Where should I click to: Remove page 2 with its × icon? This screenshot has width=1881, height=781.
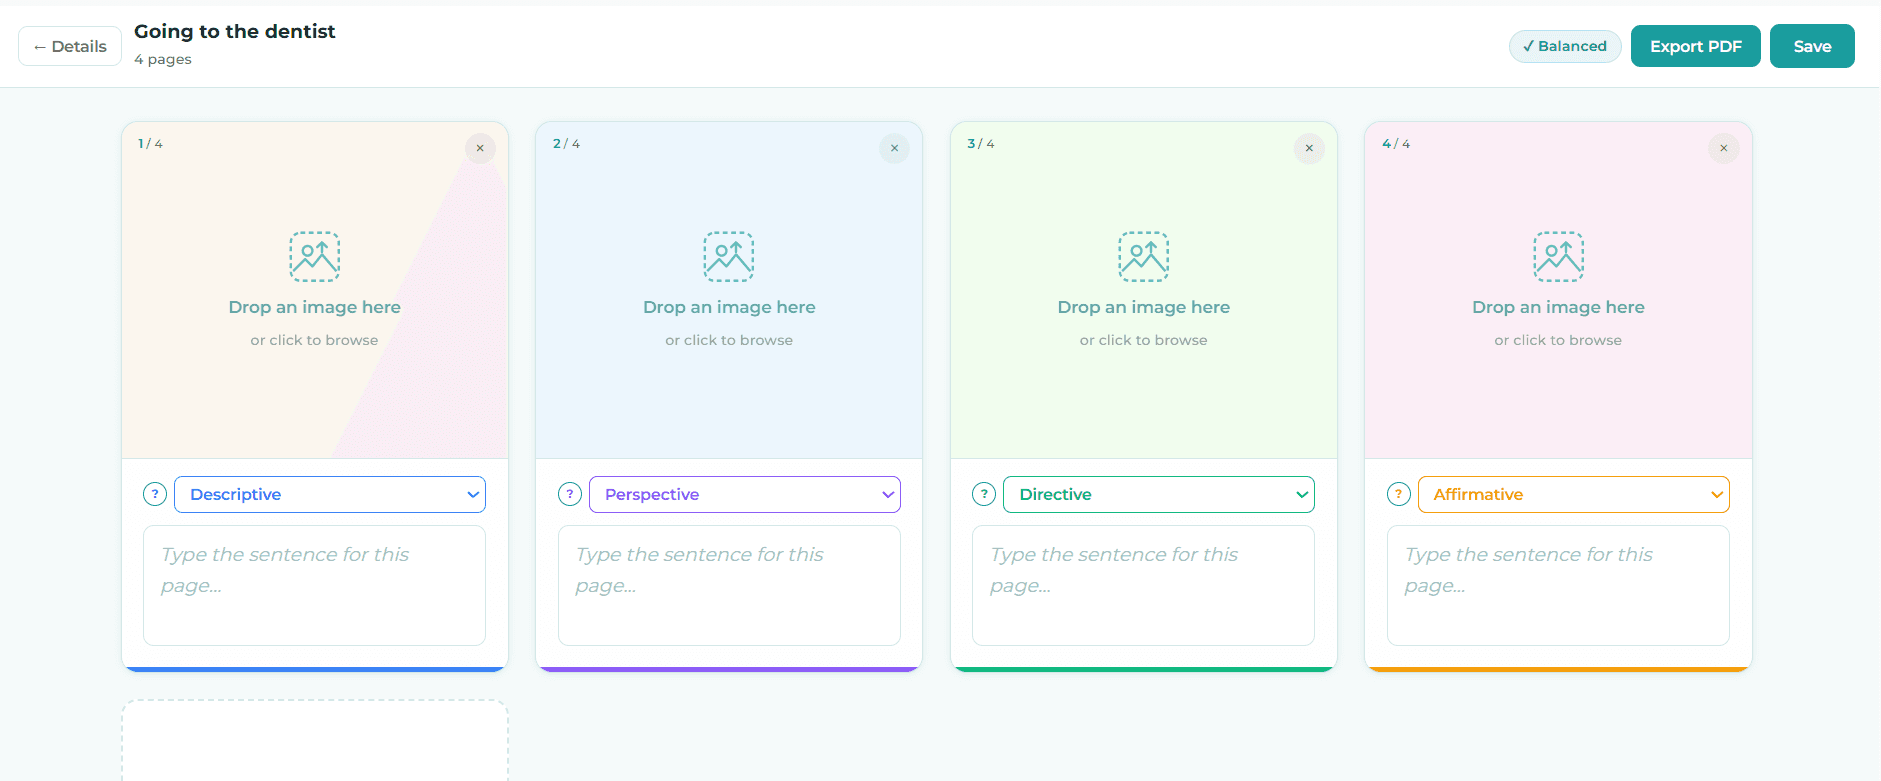pyautogui.click(x=894, y=148)
